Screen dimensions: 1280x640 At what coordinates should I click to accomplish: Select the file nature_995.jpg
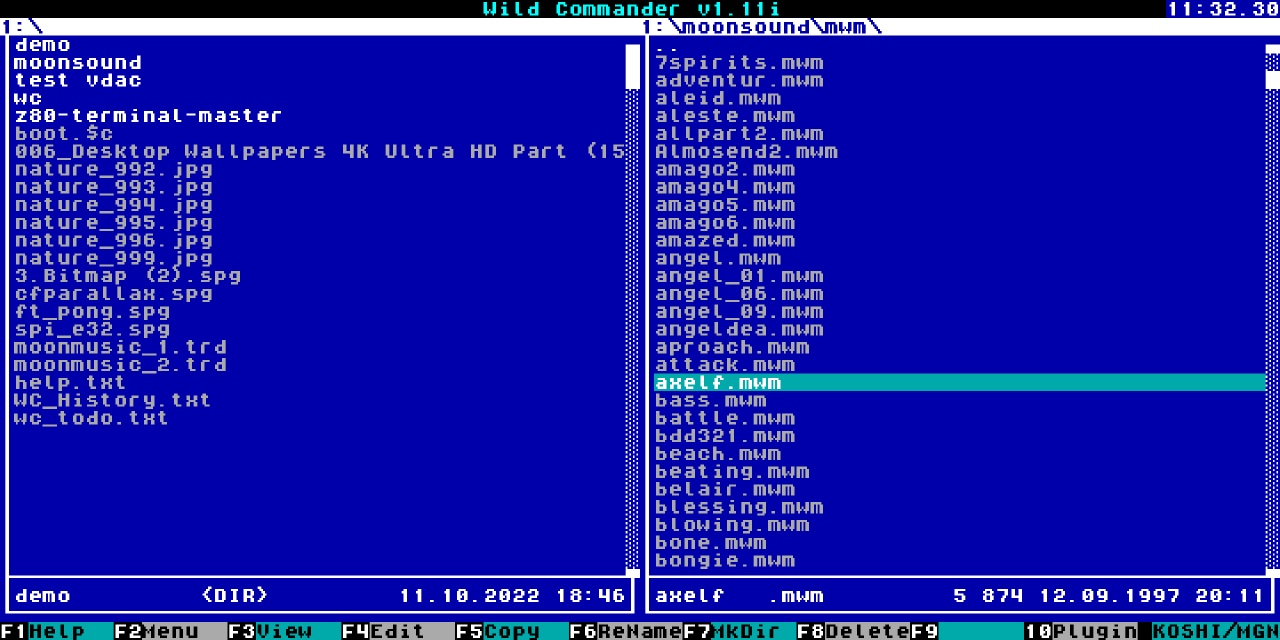point(114,223)
